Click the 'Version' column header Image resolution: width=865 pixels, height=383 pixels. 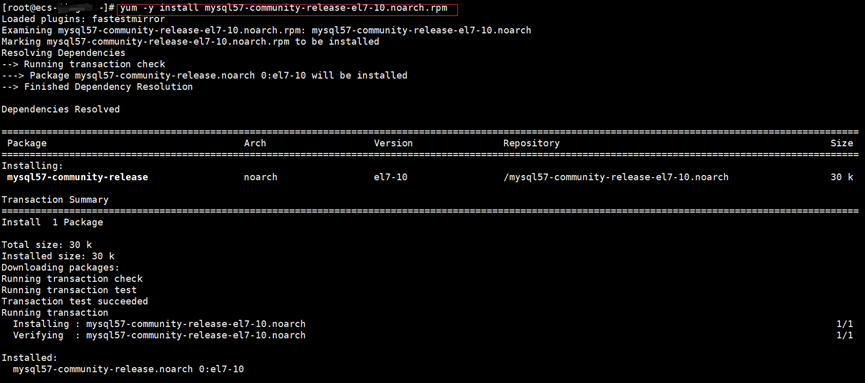point(393,143)
